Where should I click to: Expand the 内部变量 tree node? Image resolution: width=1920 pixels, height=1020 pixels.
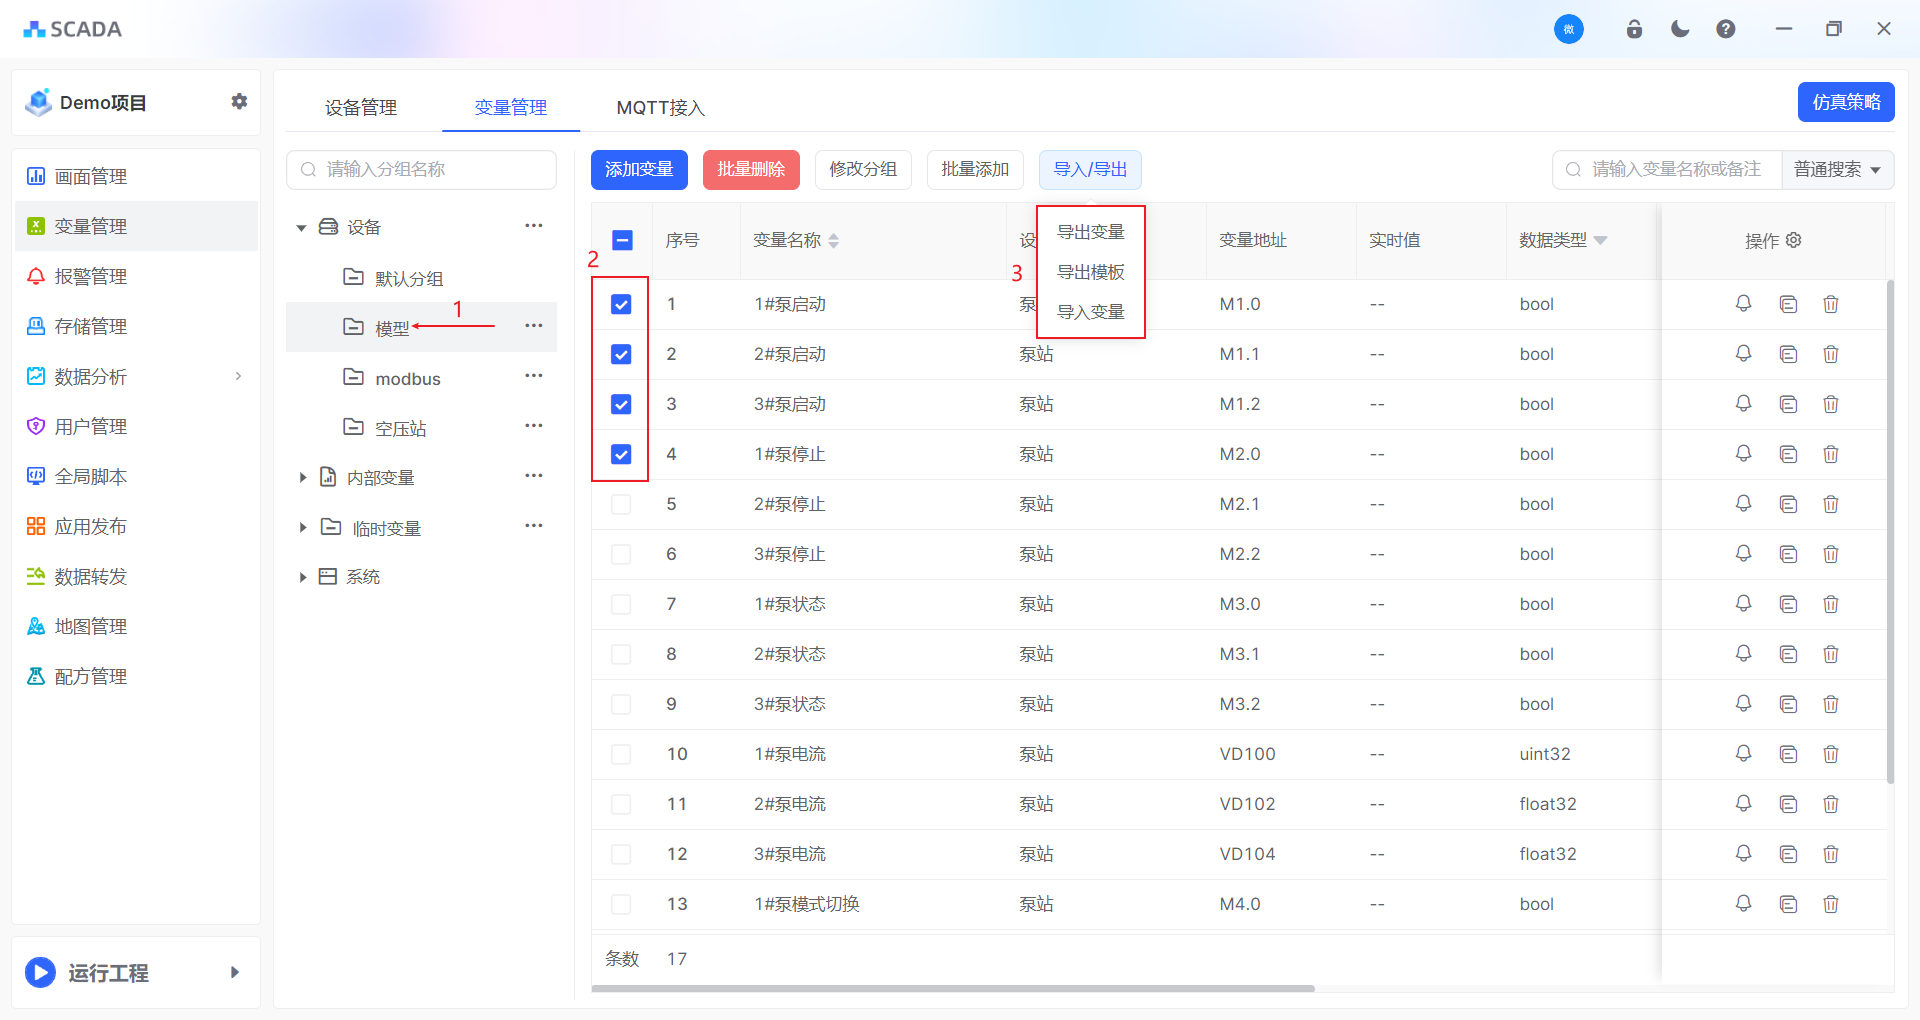[x=302, y=478]
